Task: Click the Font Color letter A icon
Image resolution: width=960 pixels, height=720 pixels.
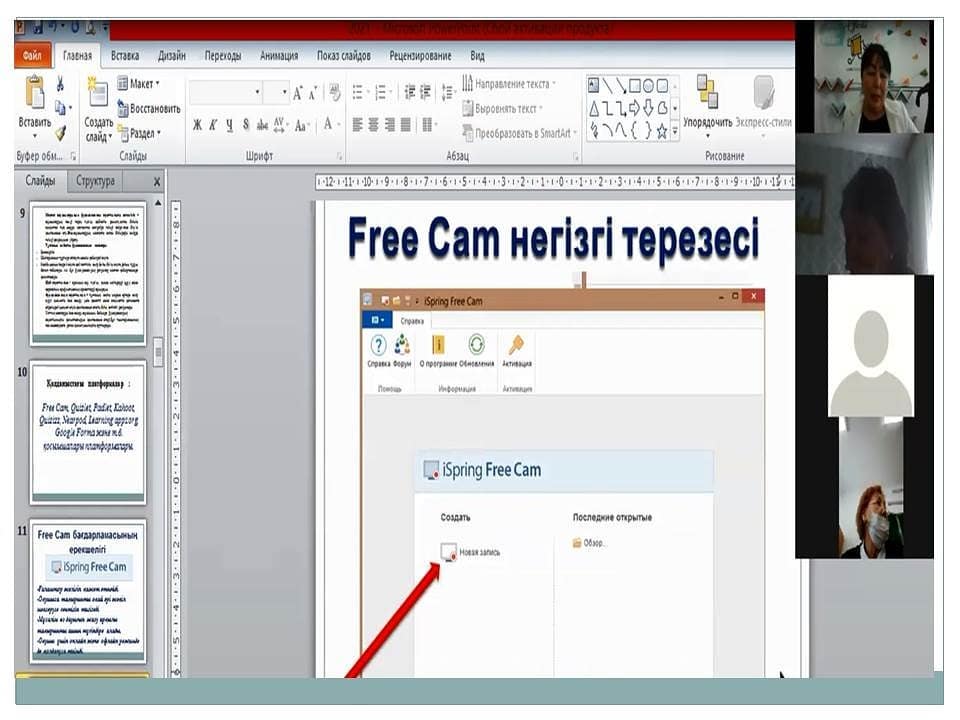Action: 328,125
